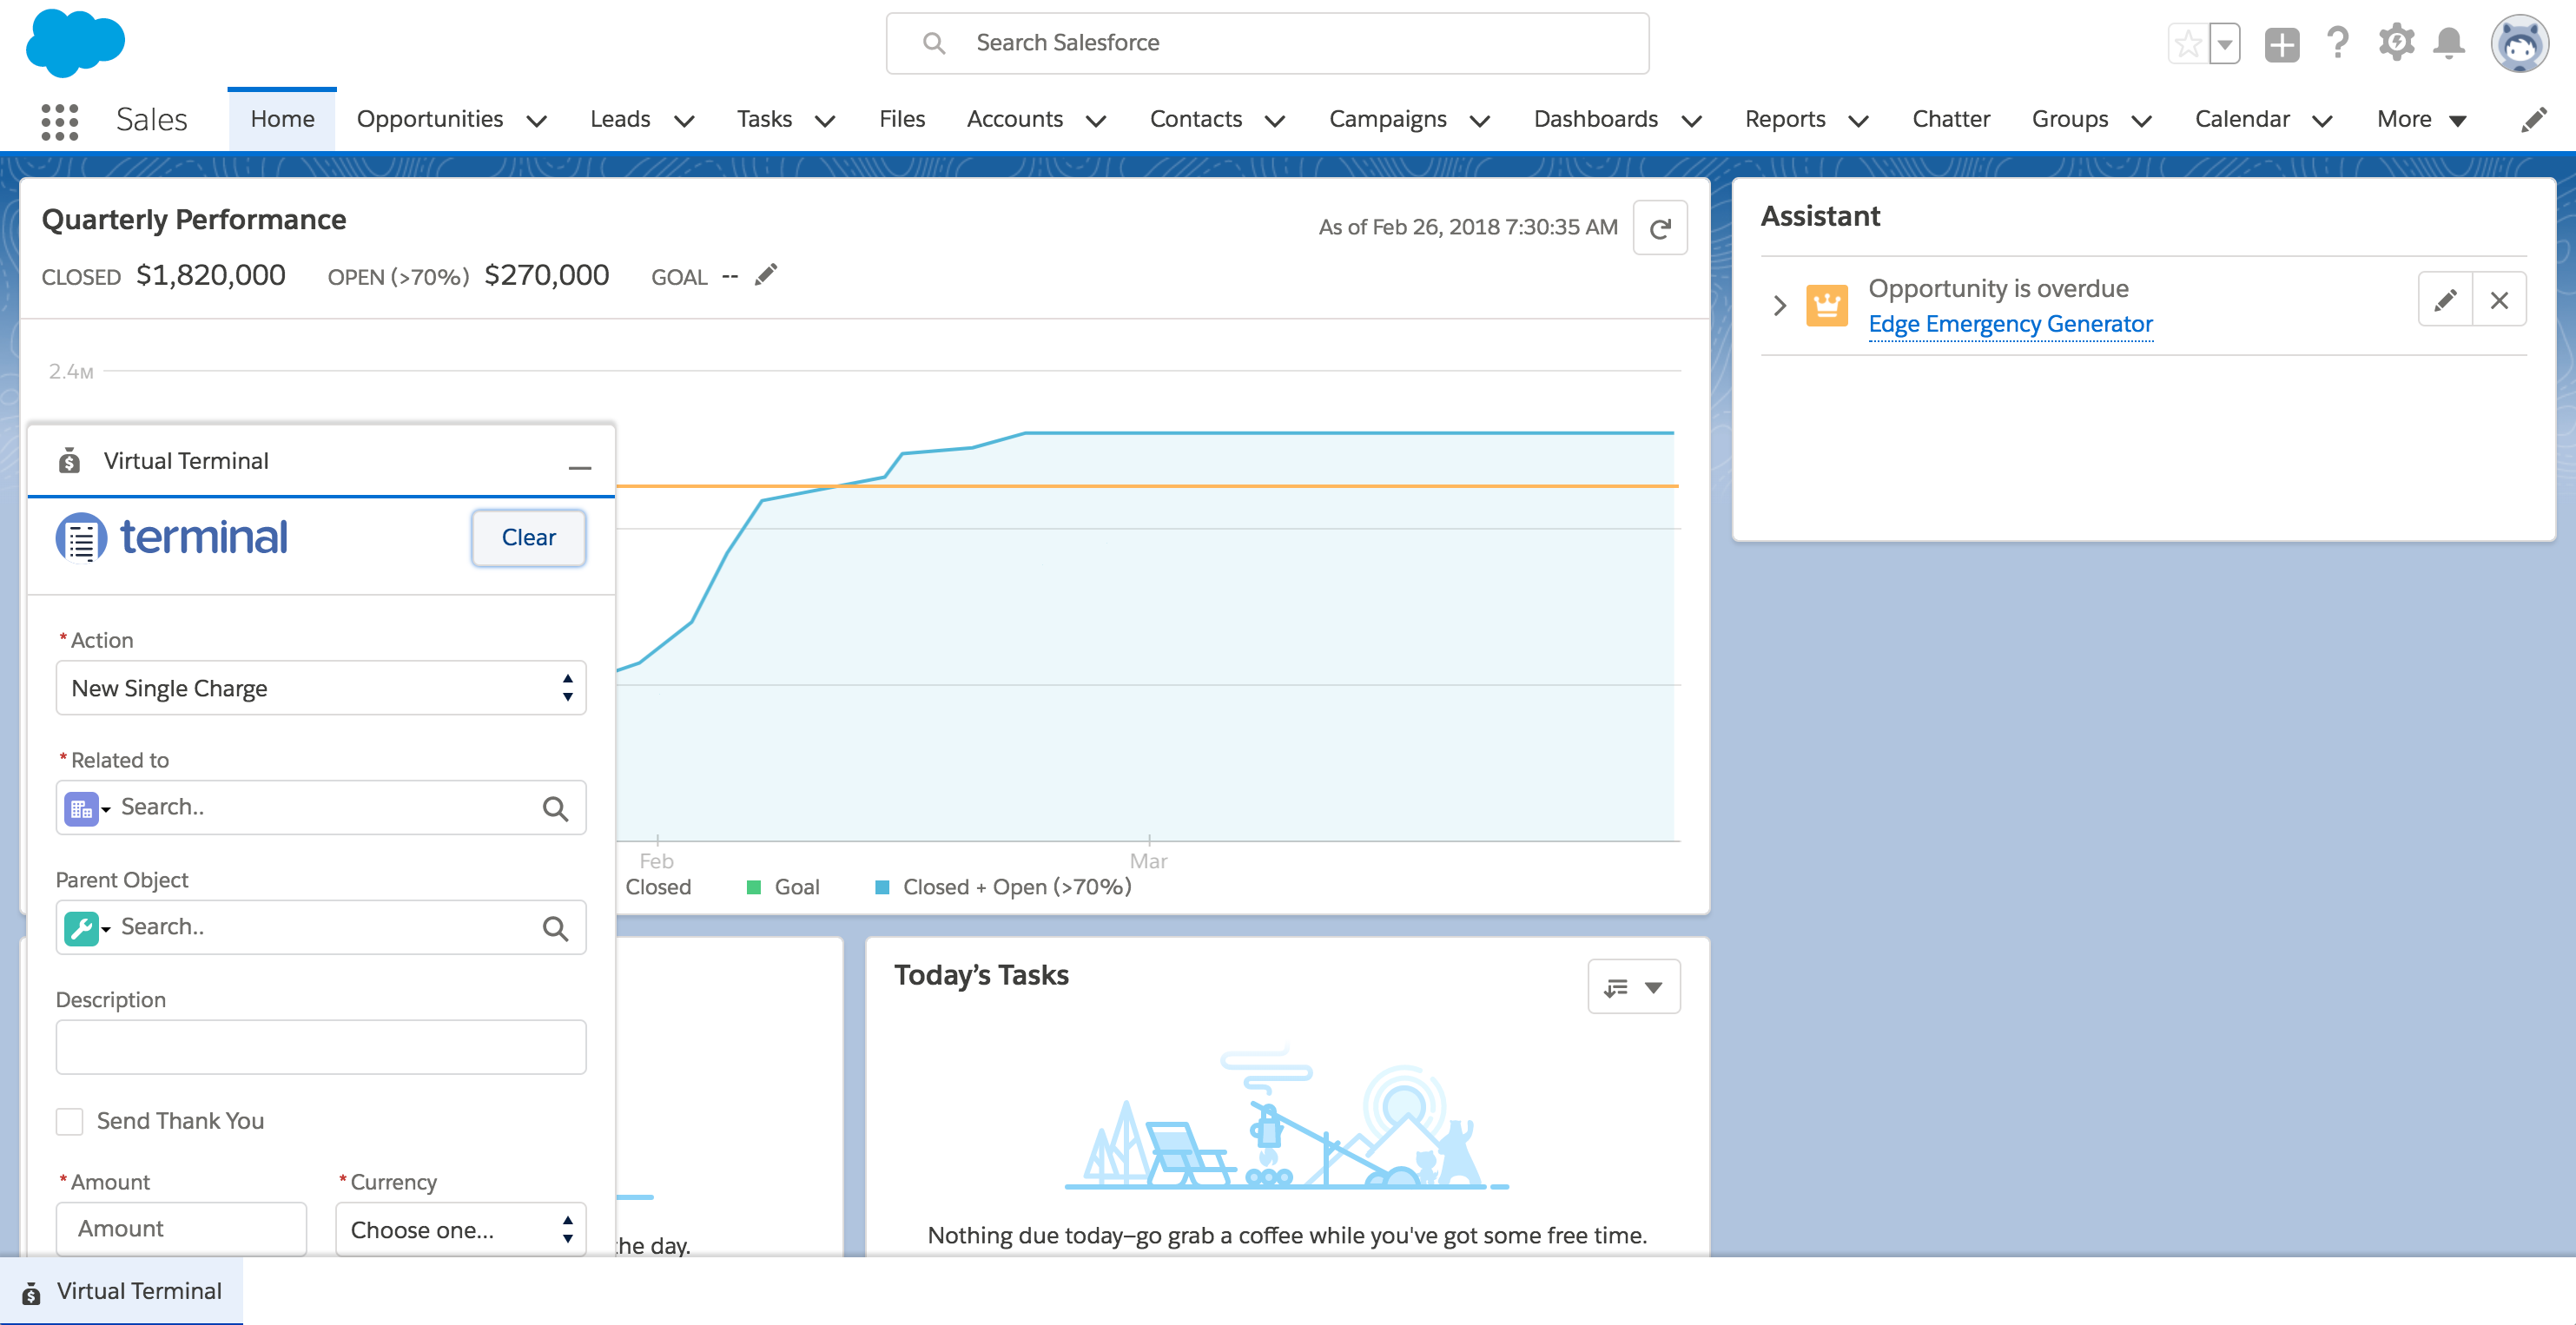Click the Salesforce cloud logo
Image resolution: width=2576 pixels, height=1325 pixels.
point(75,43)
